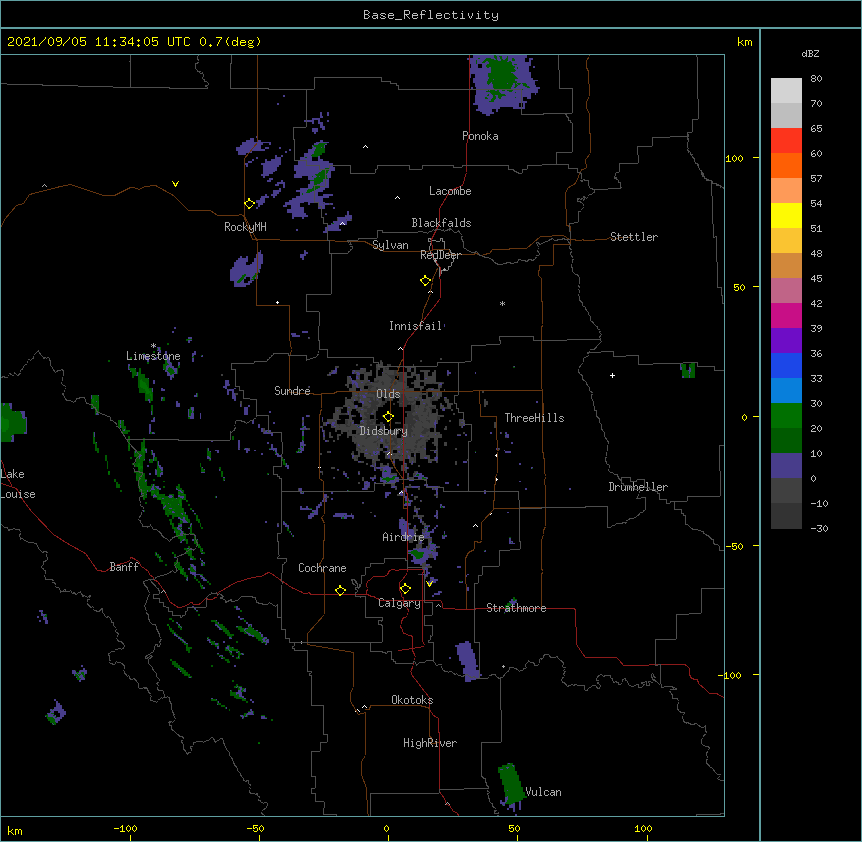Screen dimensions: 862x842
Task: Select the pink 45 dBZ legend swatch
Action: (x=786, y=291)
